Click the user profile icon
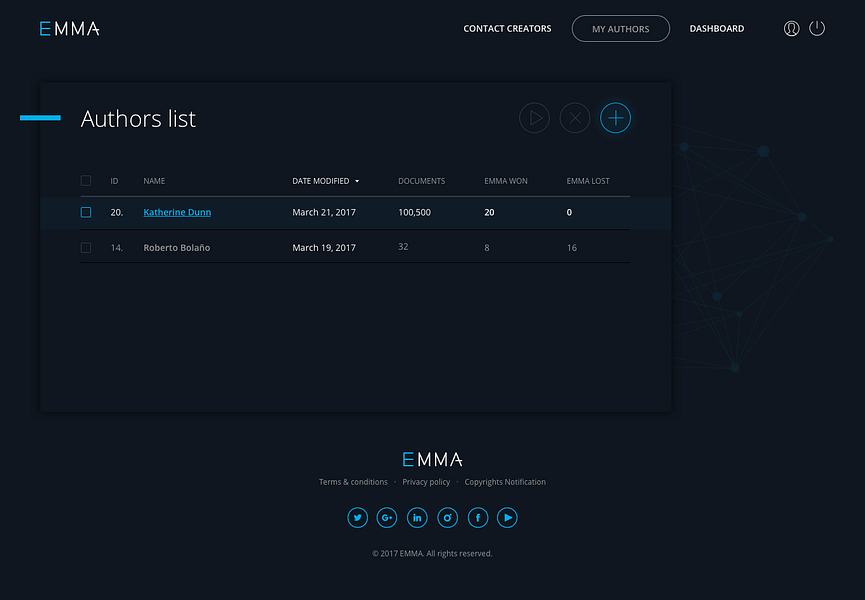Screen dimensions: 865x600 (x=791, y=28)
